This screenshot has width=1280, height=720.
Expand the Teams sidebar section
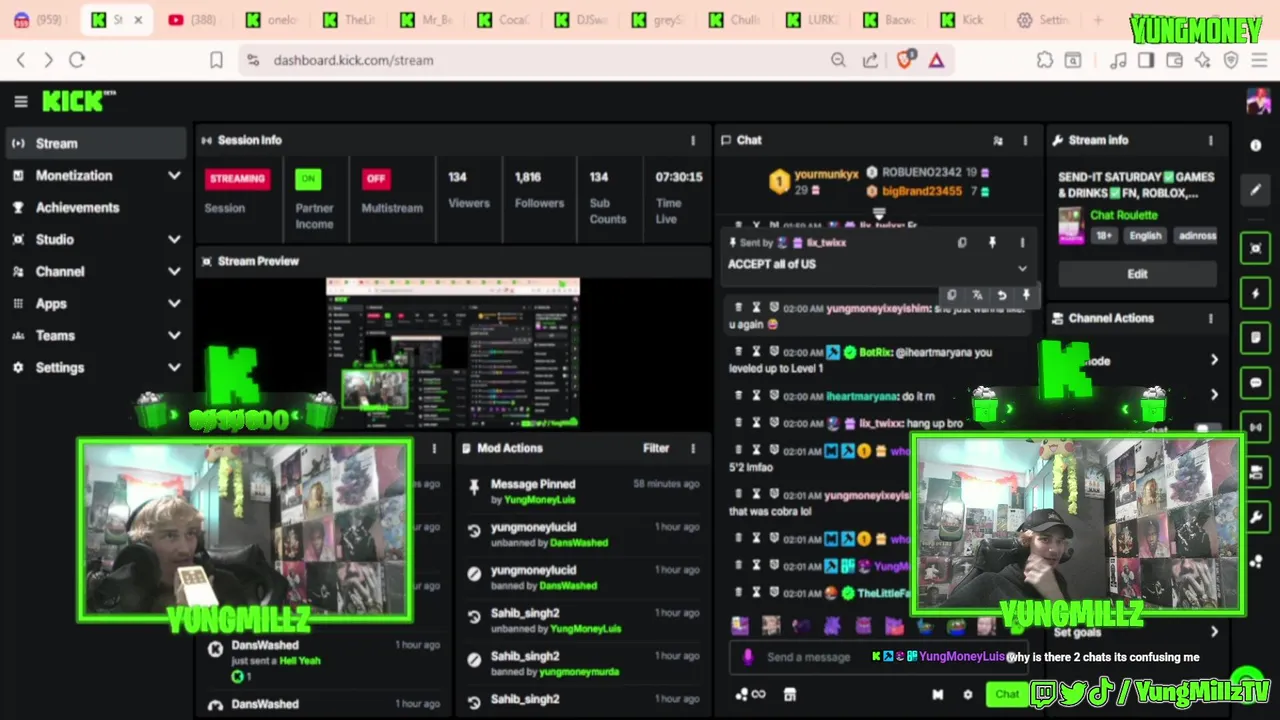(x=96, y=335)
